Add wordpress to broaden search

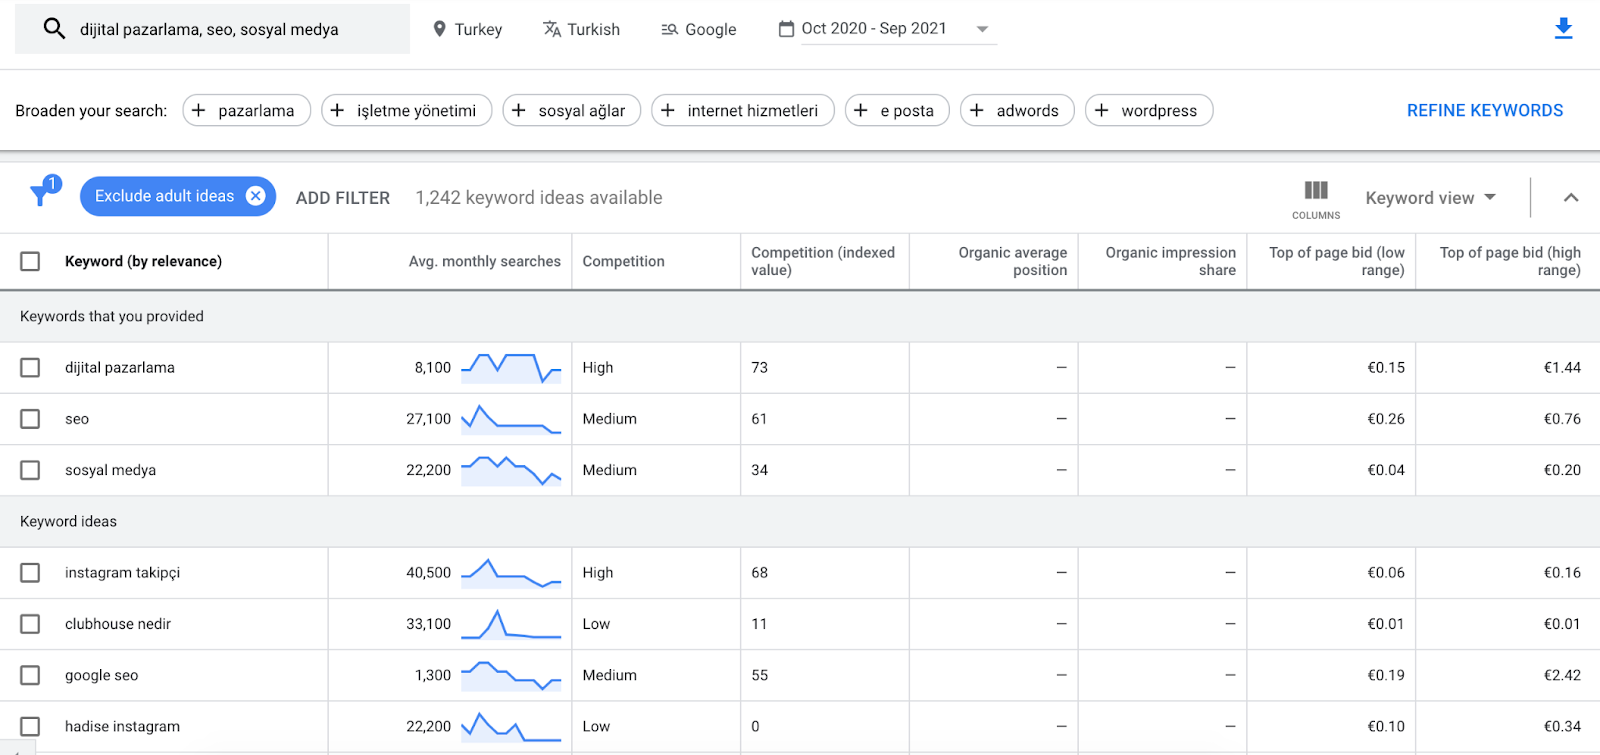coord(1149,110)
